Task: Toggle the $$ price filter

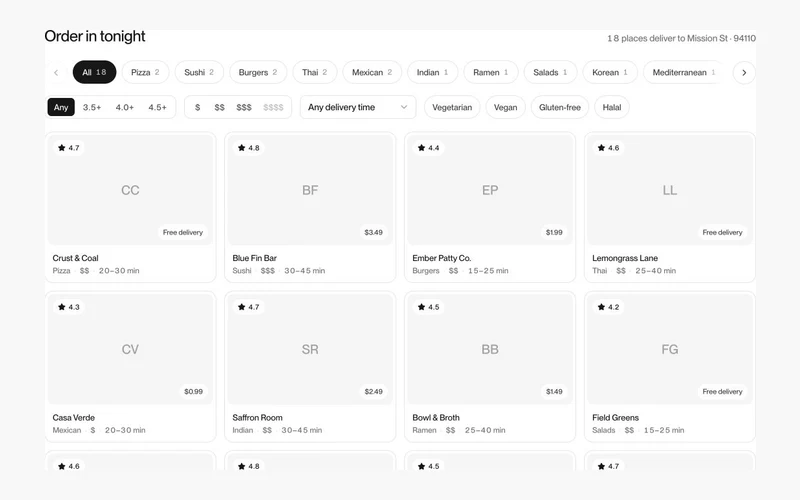Action: click(219, 107)
